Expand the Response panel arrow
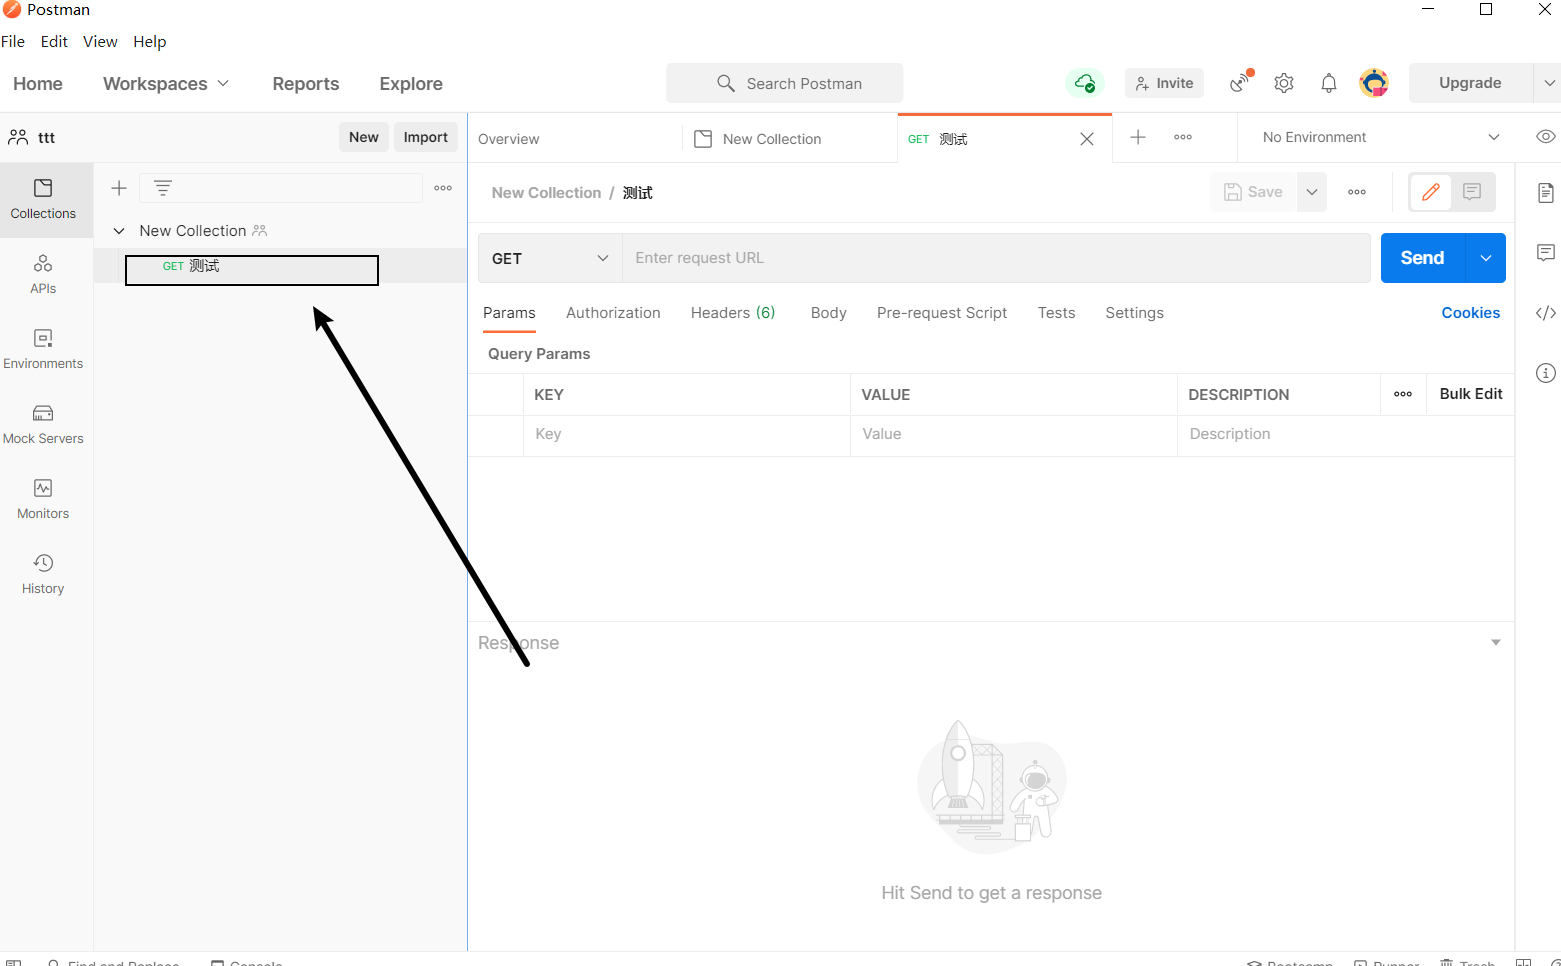 tap(1496, 643)
